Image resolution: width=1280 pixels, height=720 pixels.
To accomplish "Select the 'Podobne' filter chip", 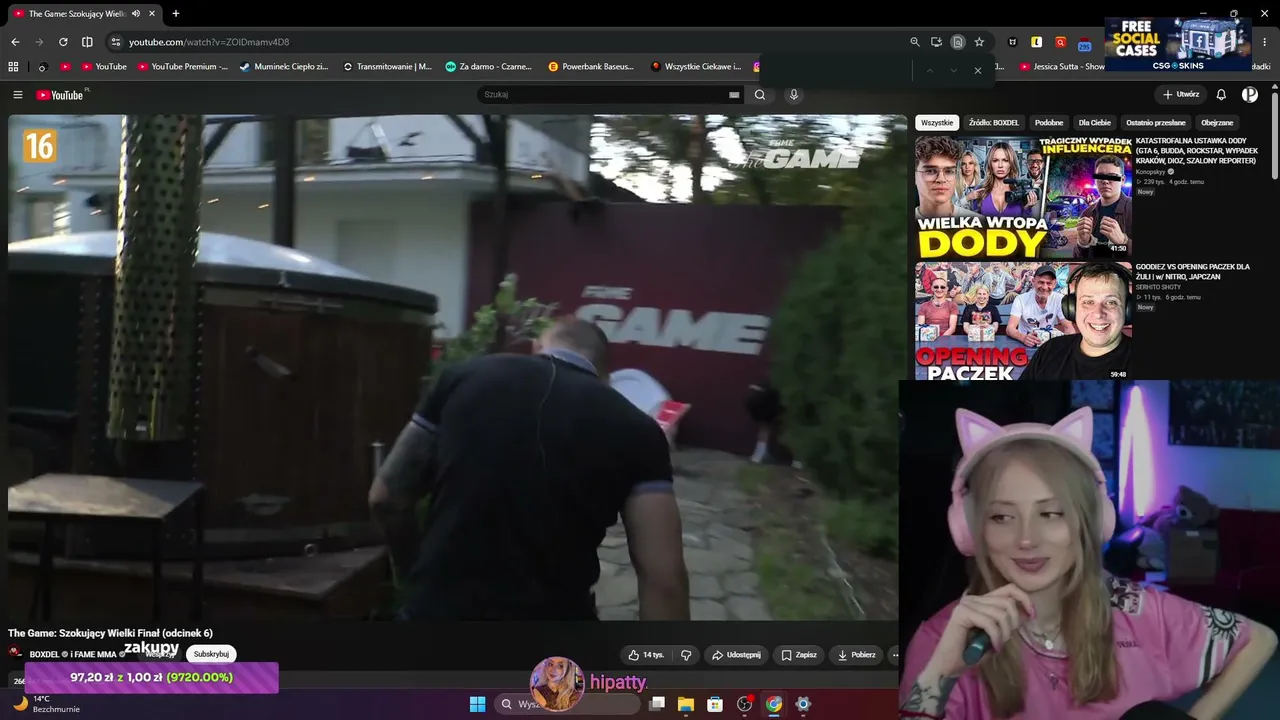I will click(1049, 123).
